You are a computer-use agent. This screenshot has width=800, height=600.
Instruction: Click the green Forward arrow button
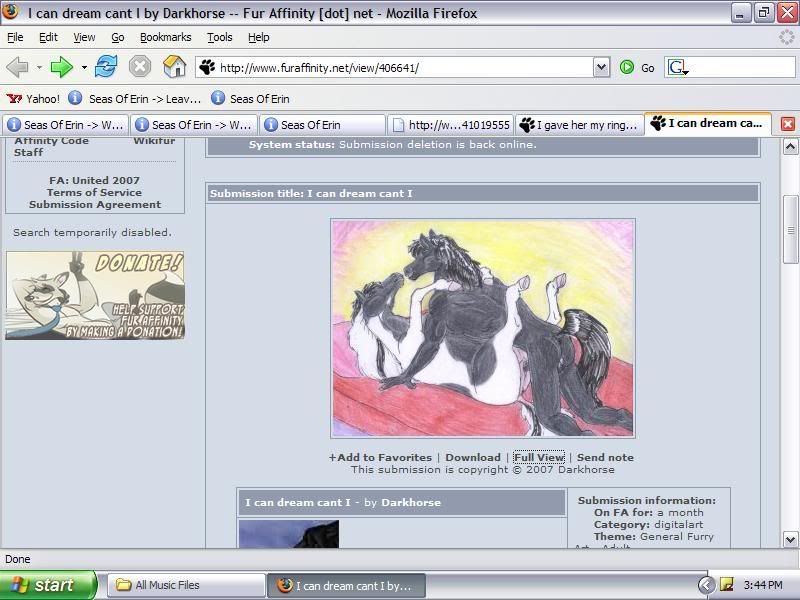(62, 67)
